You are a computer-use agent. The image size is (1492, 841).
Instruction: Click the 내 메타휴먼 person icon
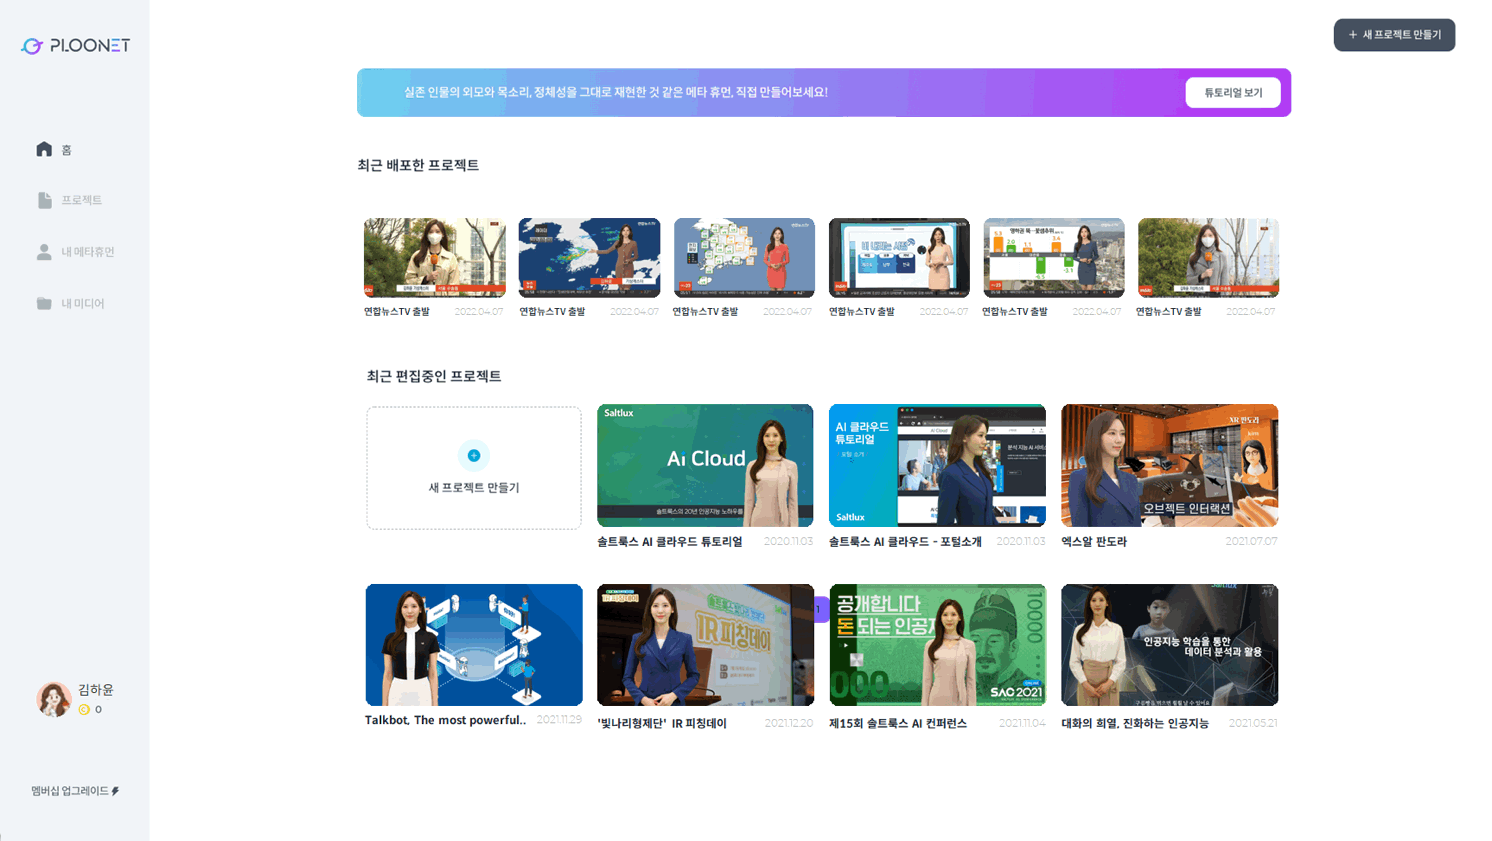point(44,252)
